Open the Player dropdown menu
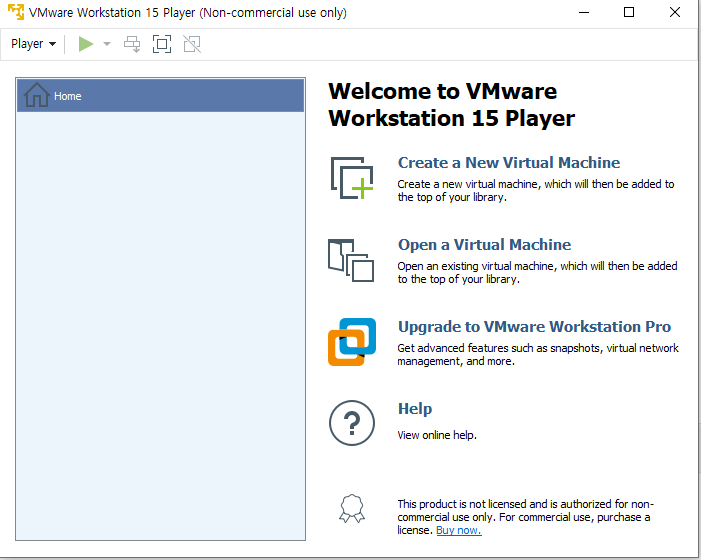Screen dimensions: 701x560 coord(33,44)
